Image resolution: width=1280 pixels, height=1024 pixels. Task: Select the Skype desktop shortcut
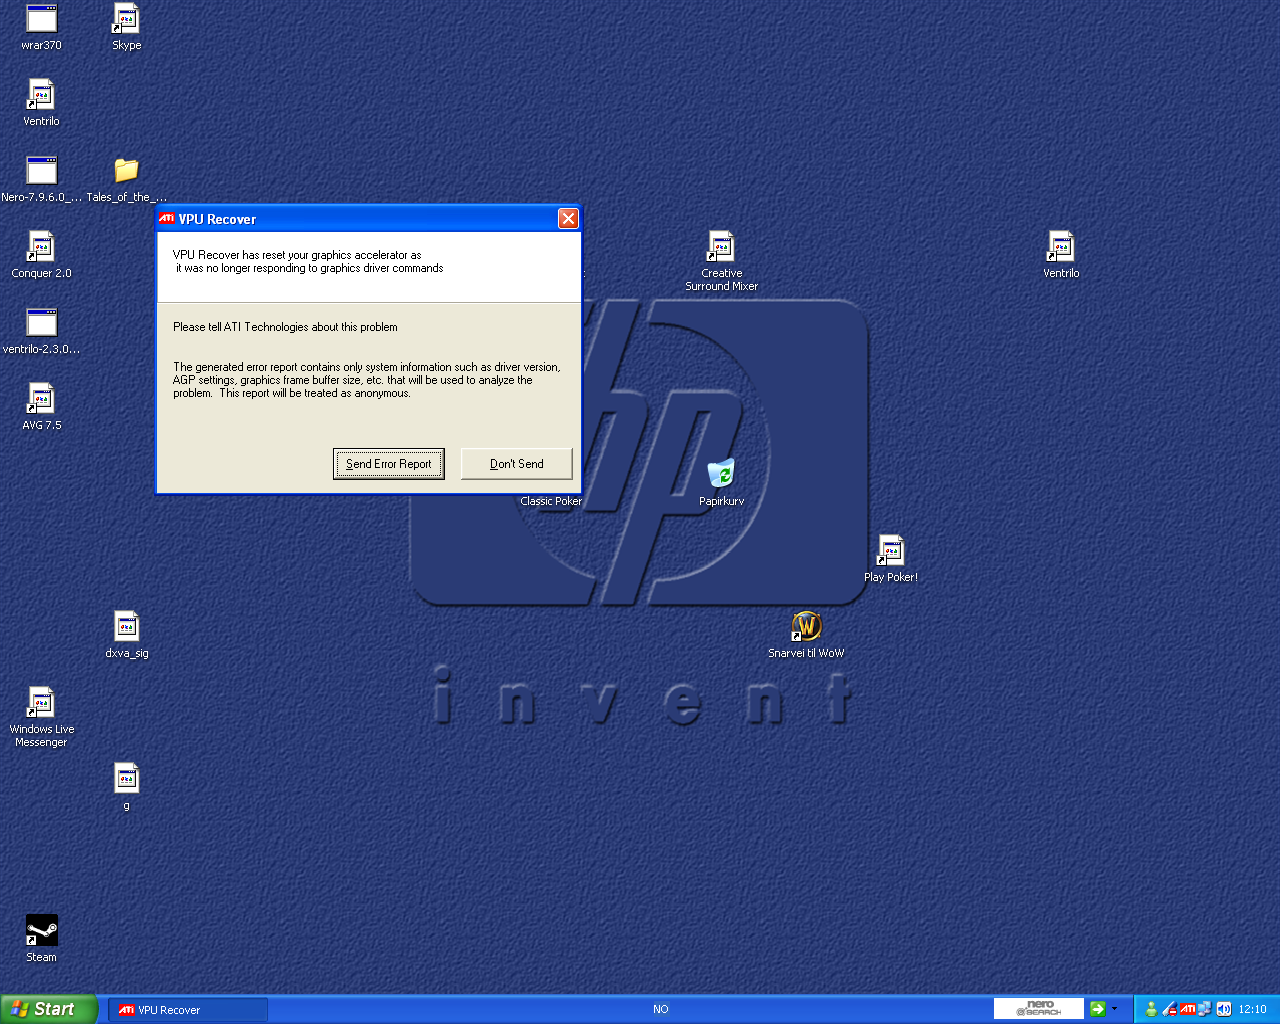coord(126,20)
